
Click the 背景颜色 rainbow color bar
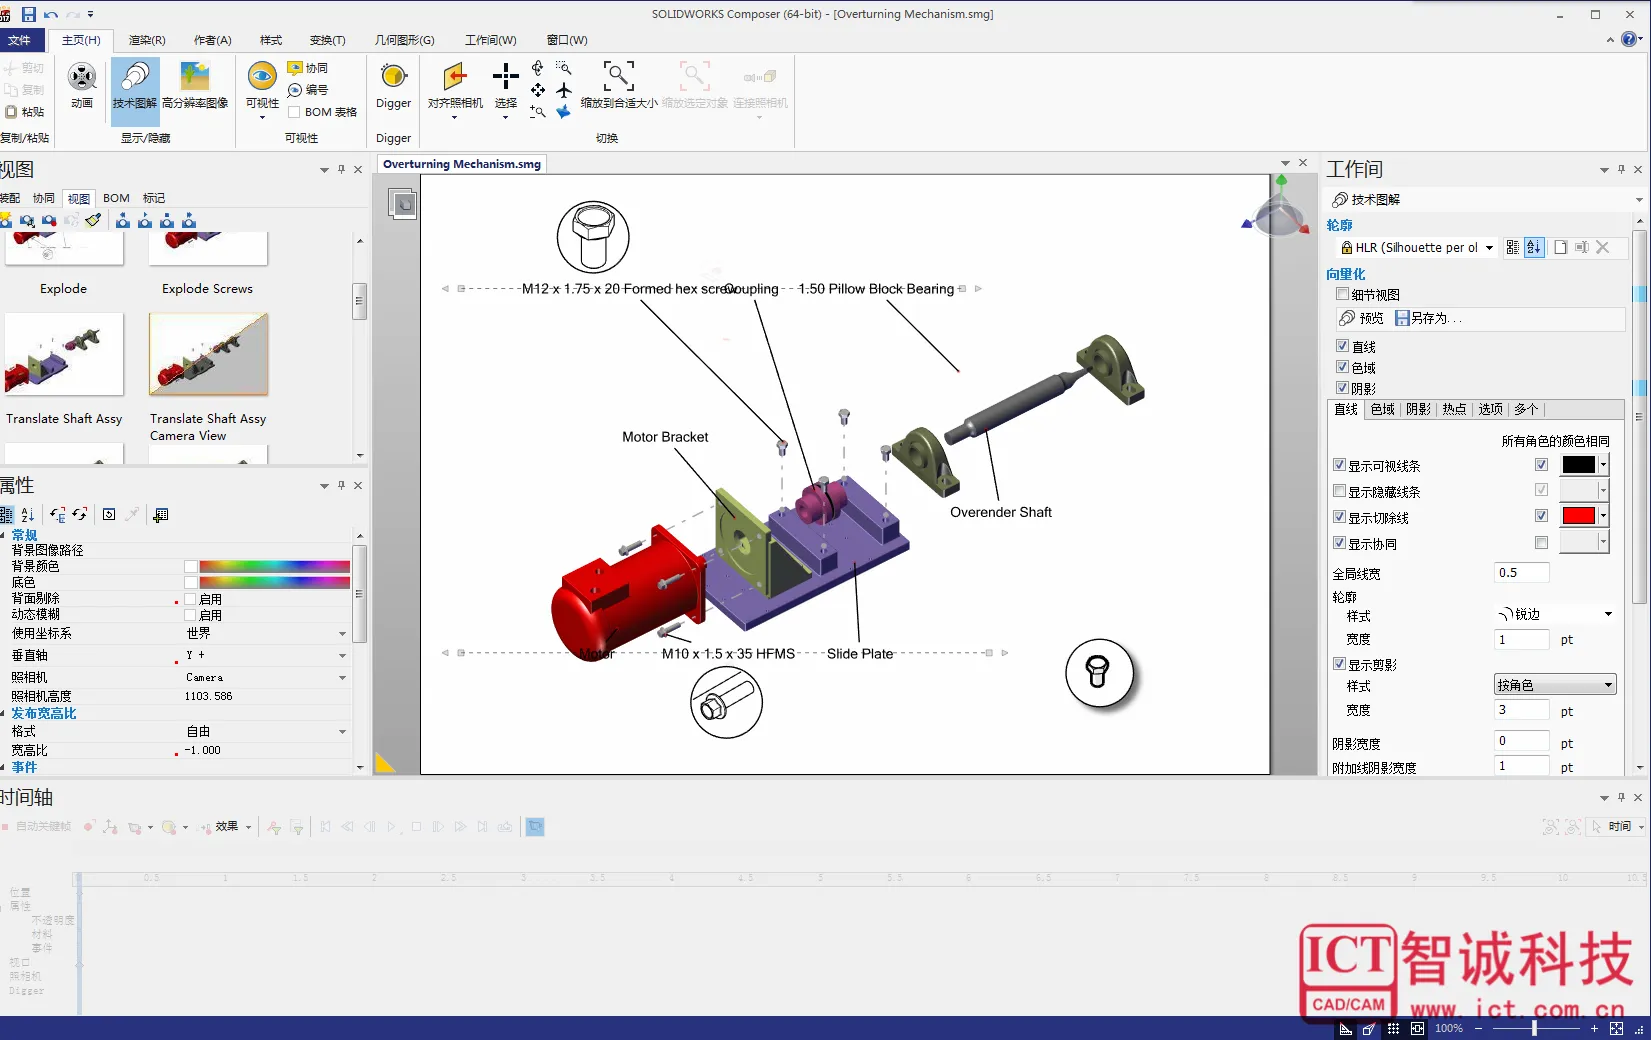[274, 566]
